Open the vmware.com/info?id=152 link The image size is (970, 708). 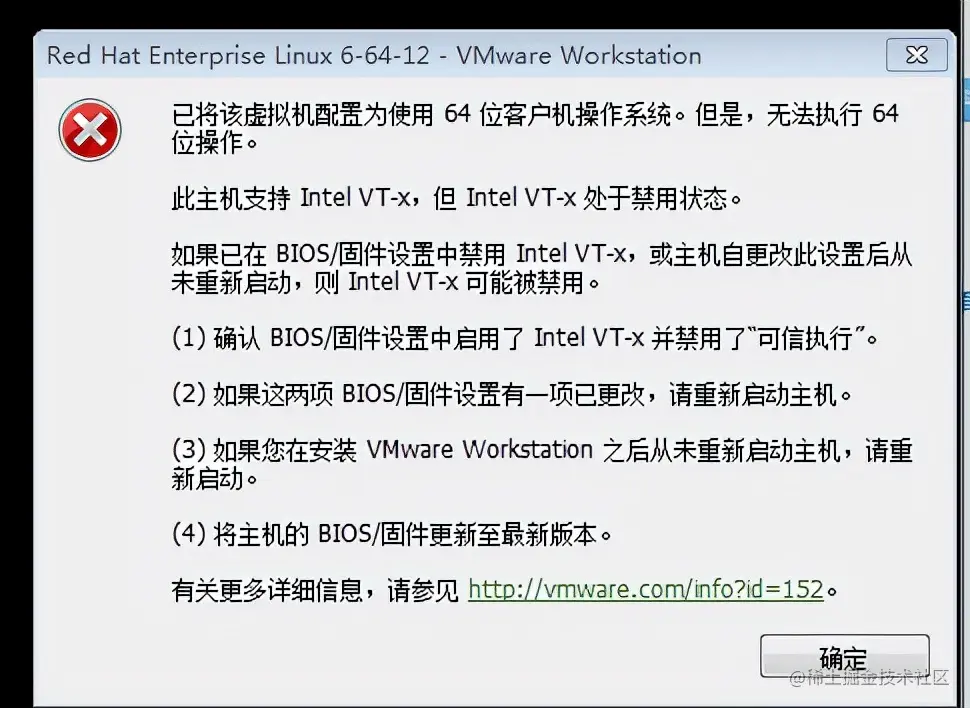click(x=646, y=589)
